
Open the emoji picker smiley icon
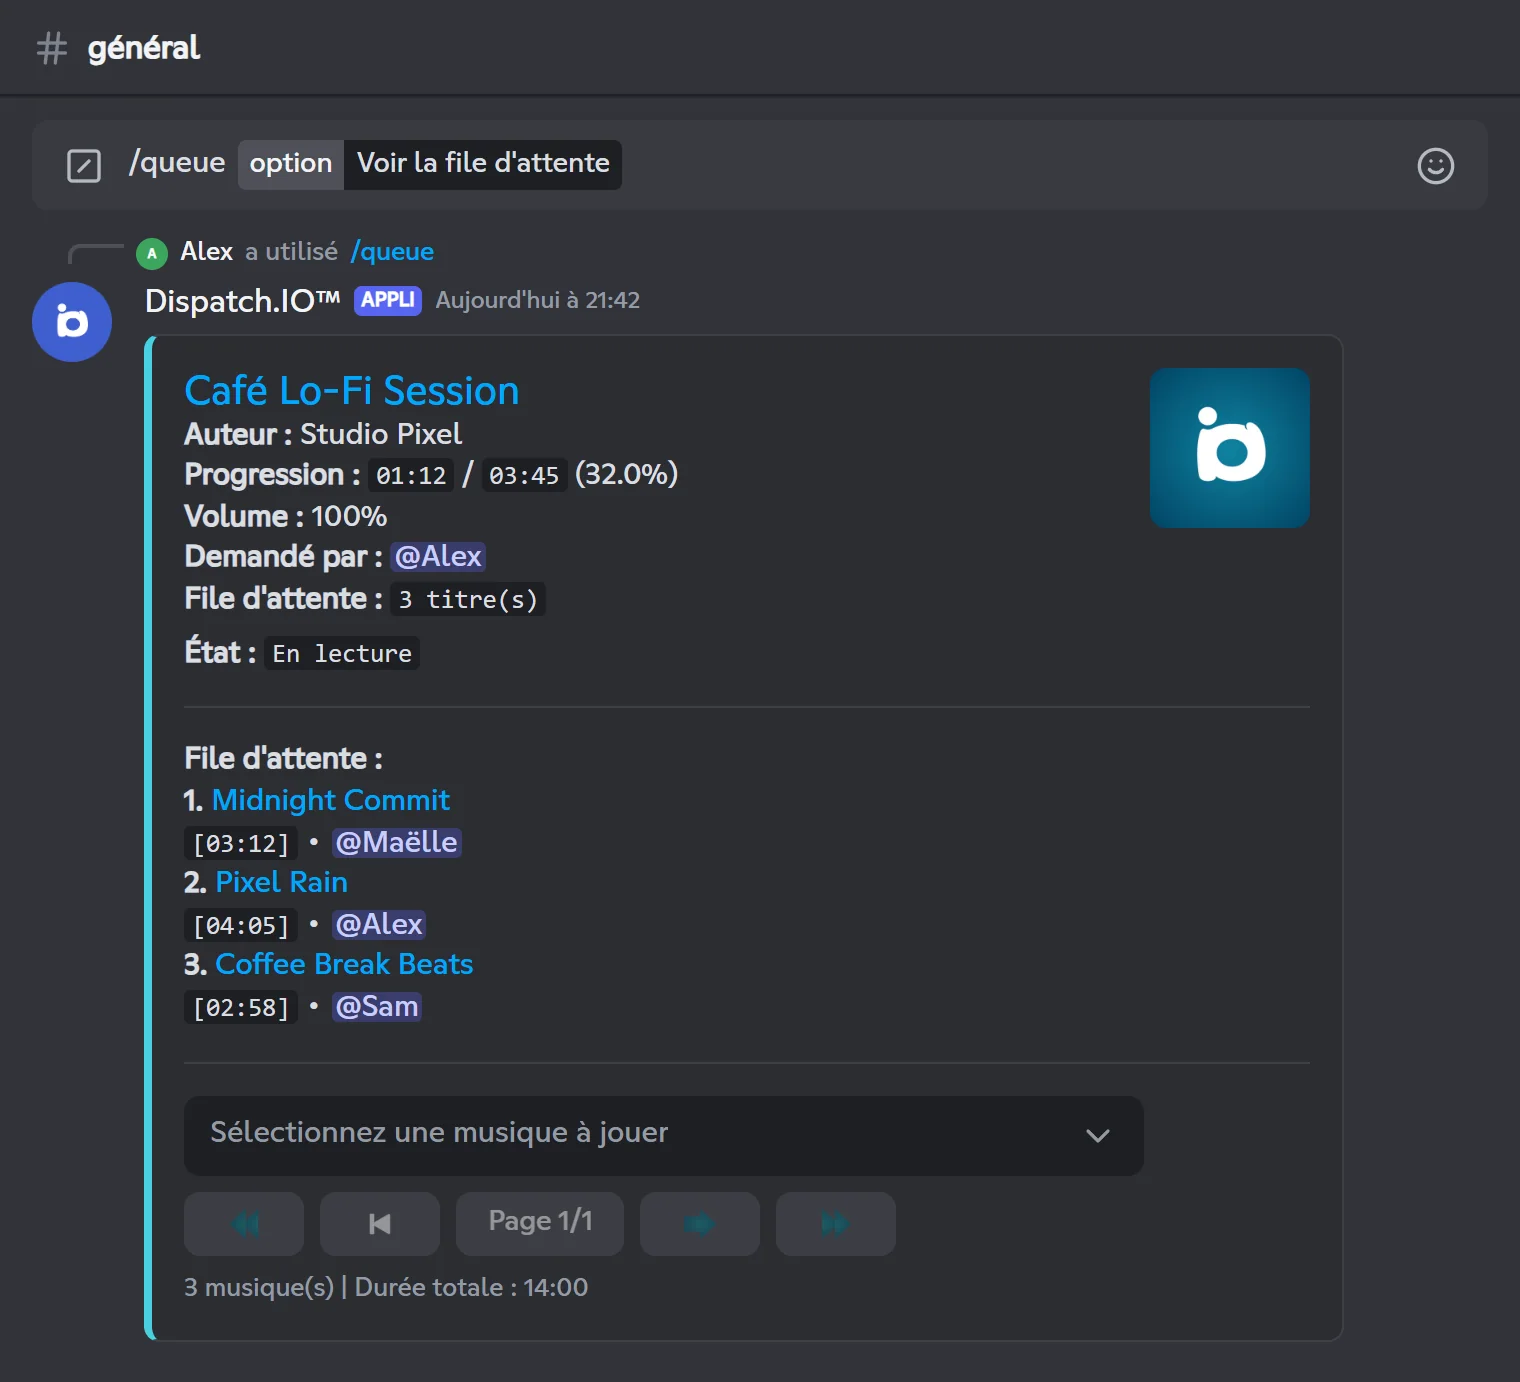point(1436,165)
